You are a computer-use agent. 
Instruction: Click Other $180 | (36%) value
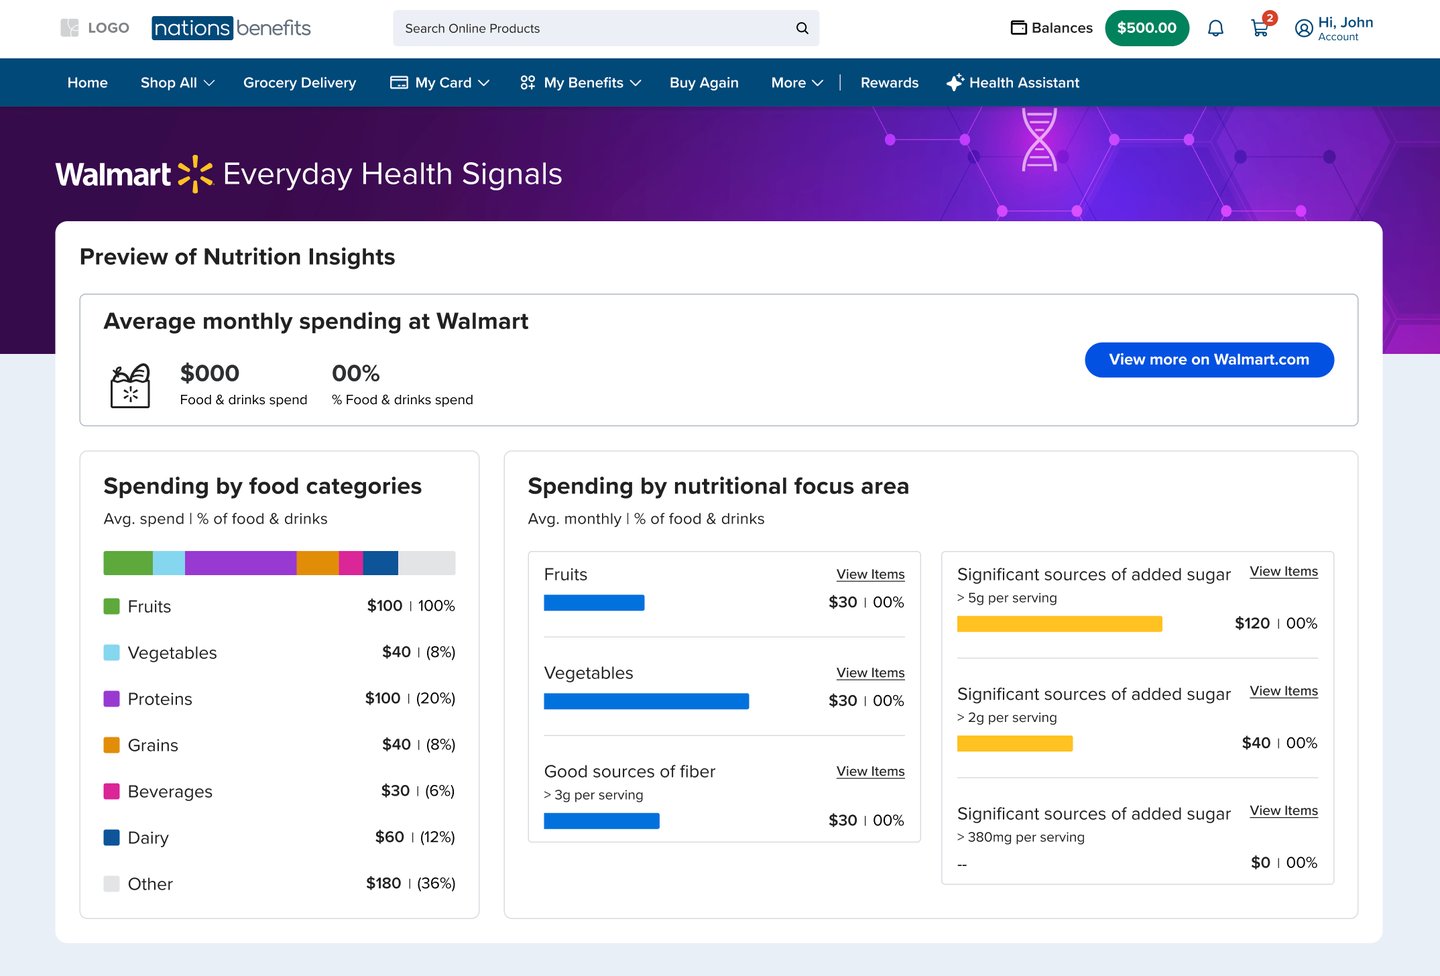point(410,883)
